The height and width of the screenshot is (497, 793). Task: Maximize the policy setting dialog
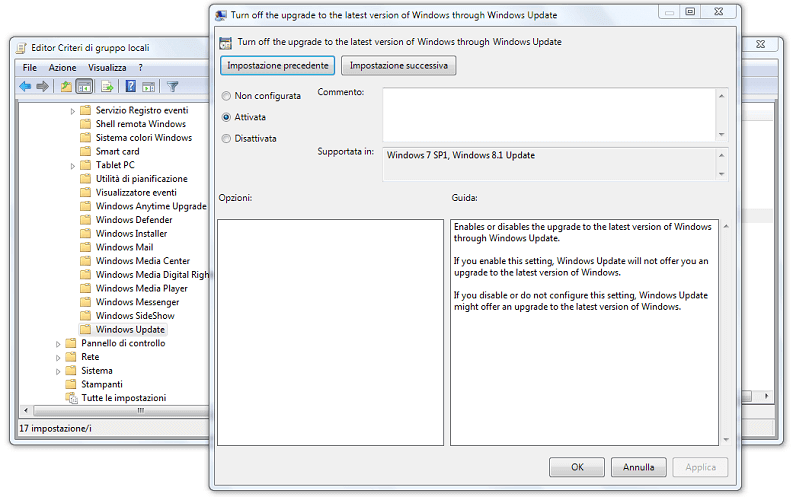click(690, 12)
